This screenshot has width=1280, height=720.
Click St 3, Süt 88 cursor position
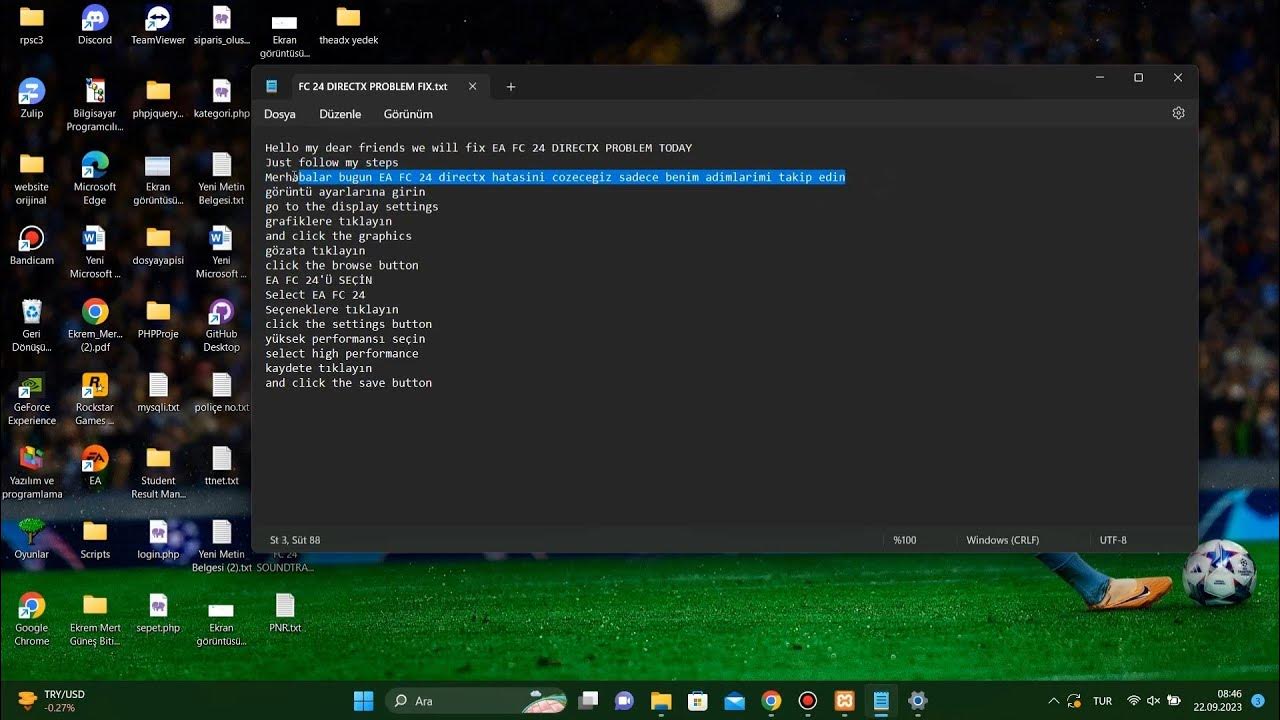coord(295,540)
